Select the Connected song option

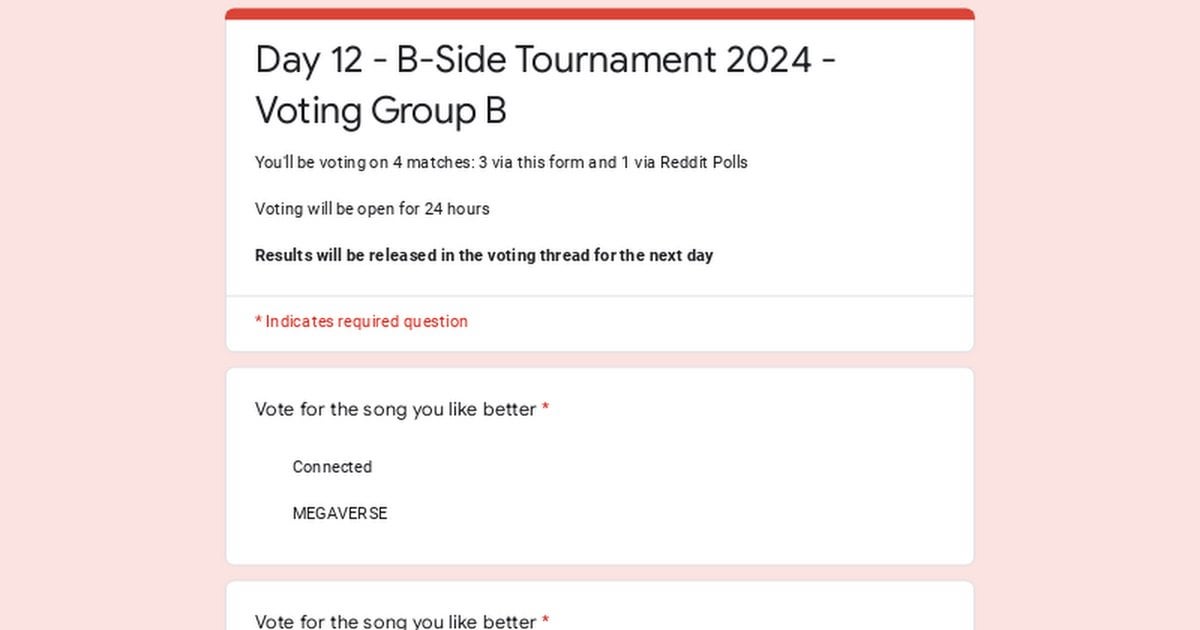point(331,467)
